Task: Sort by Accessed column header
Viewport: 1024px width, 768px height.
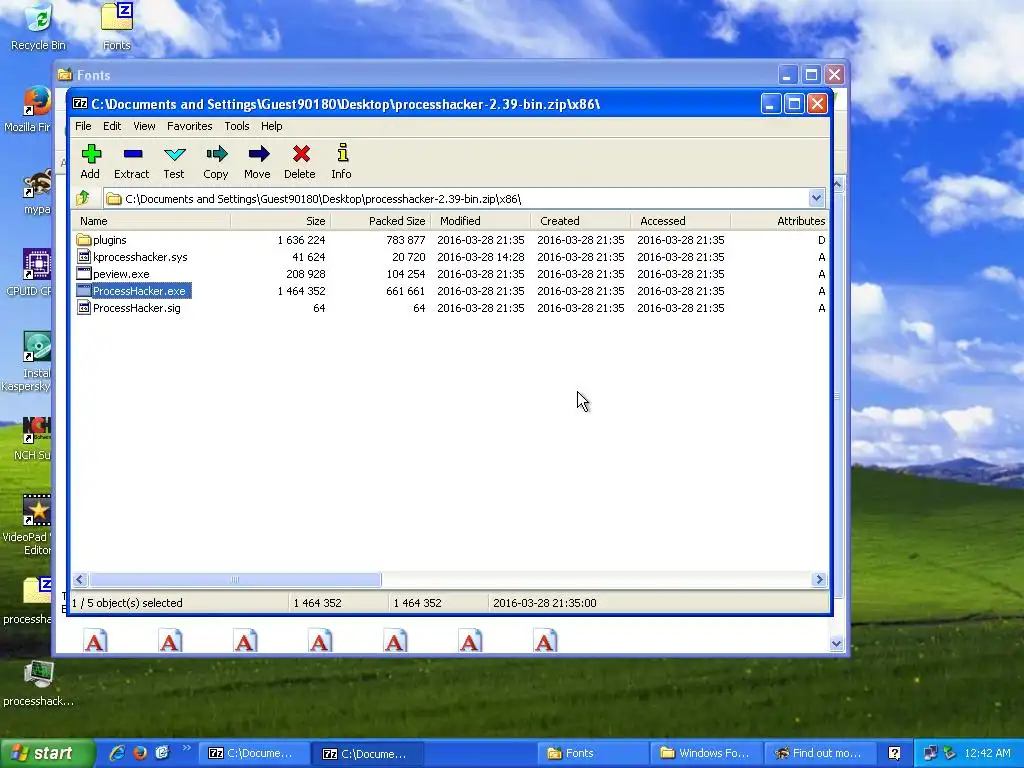Action: 680,221
